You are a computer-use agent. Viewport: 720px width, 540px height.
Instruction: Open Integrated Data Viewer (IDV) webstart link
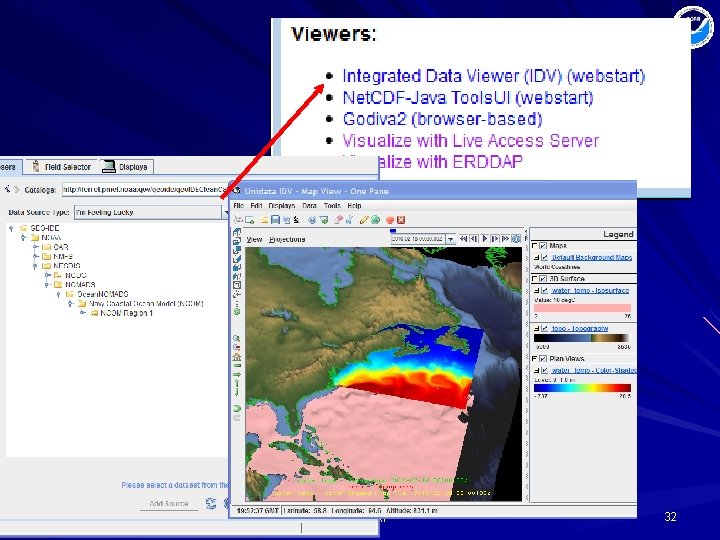tap(494, 76)
